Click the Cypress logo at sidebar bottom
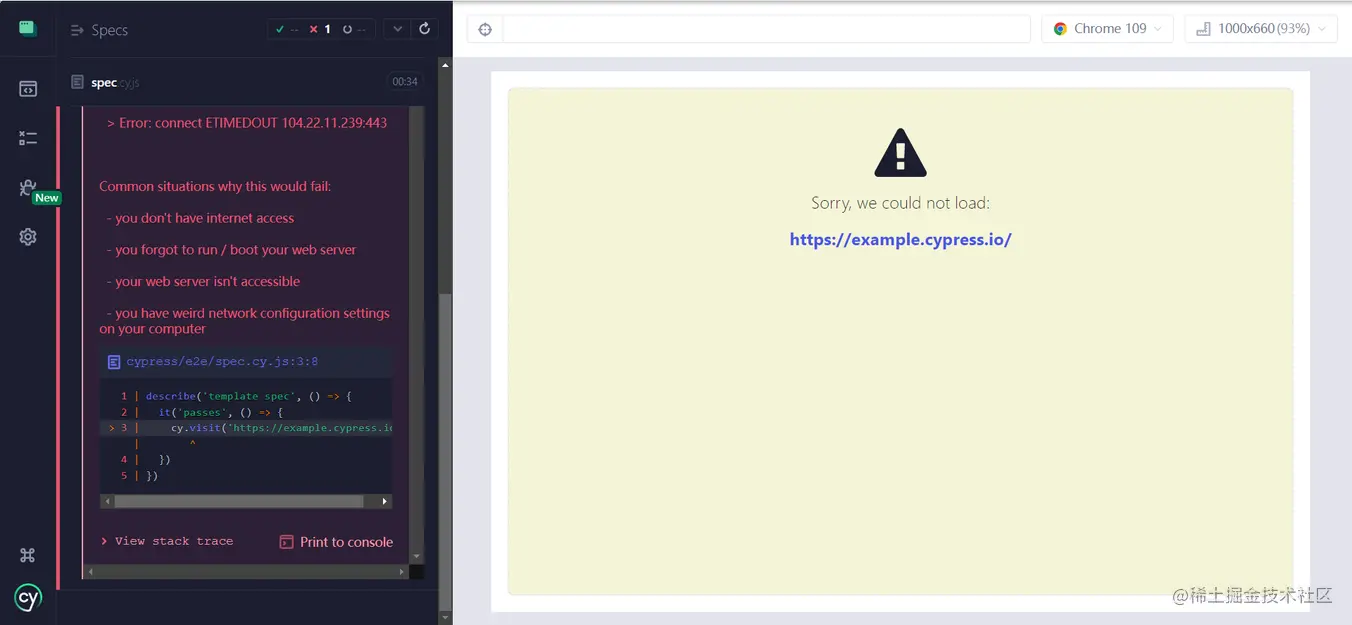This screenshot has width=1352, height=625. click(x=28, y=598)
